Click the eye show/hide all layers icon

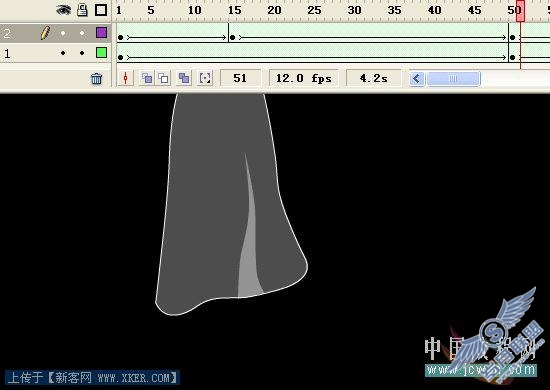point(63,10)
